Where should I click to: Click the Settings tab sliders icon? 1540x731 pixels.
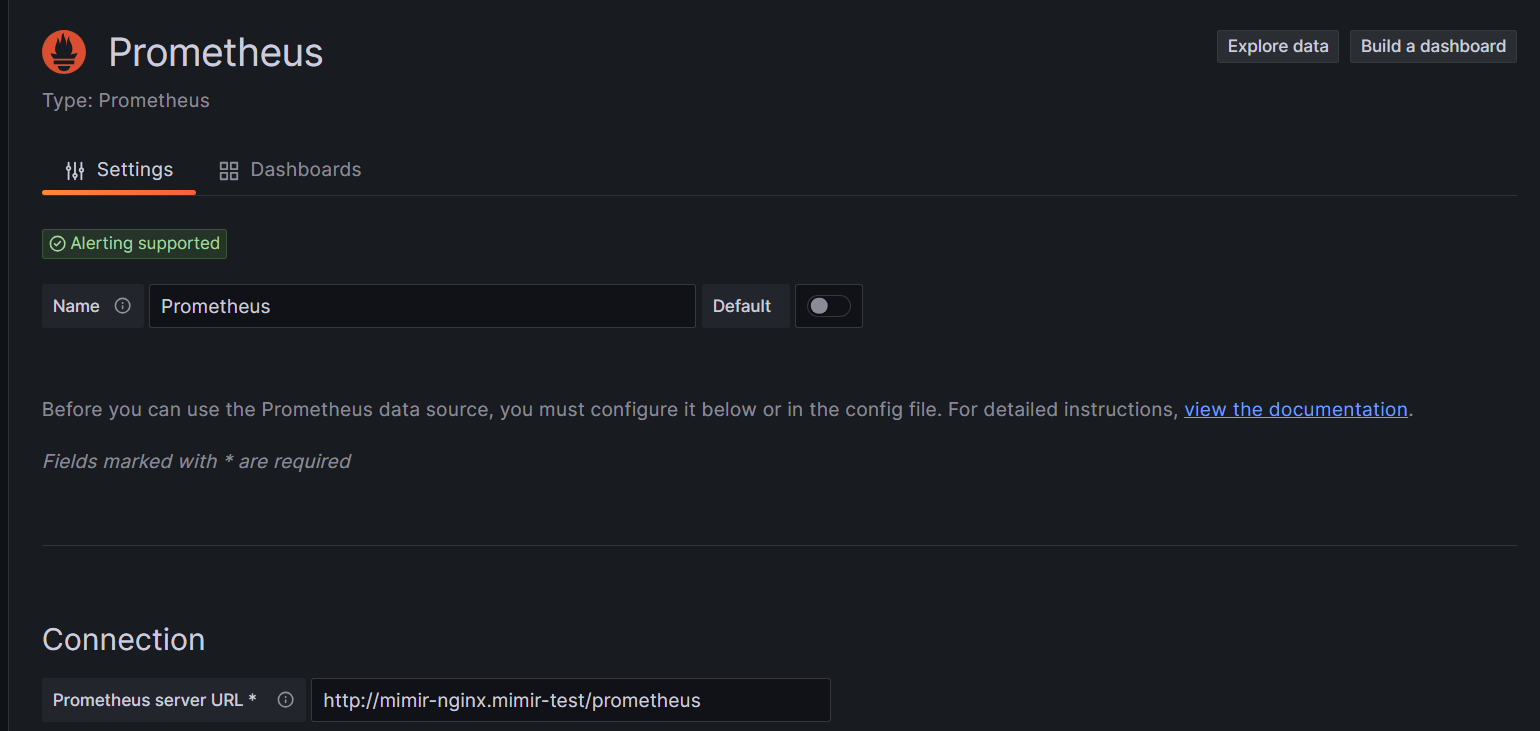pyautogui.click(x=75, y=170)
